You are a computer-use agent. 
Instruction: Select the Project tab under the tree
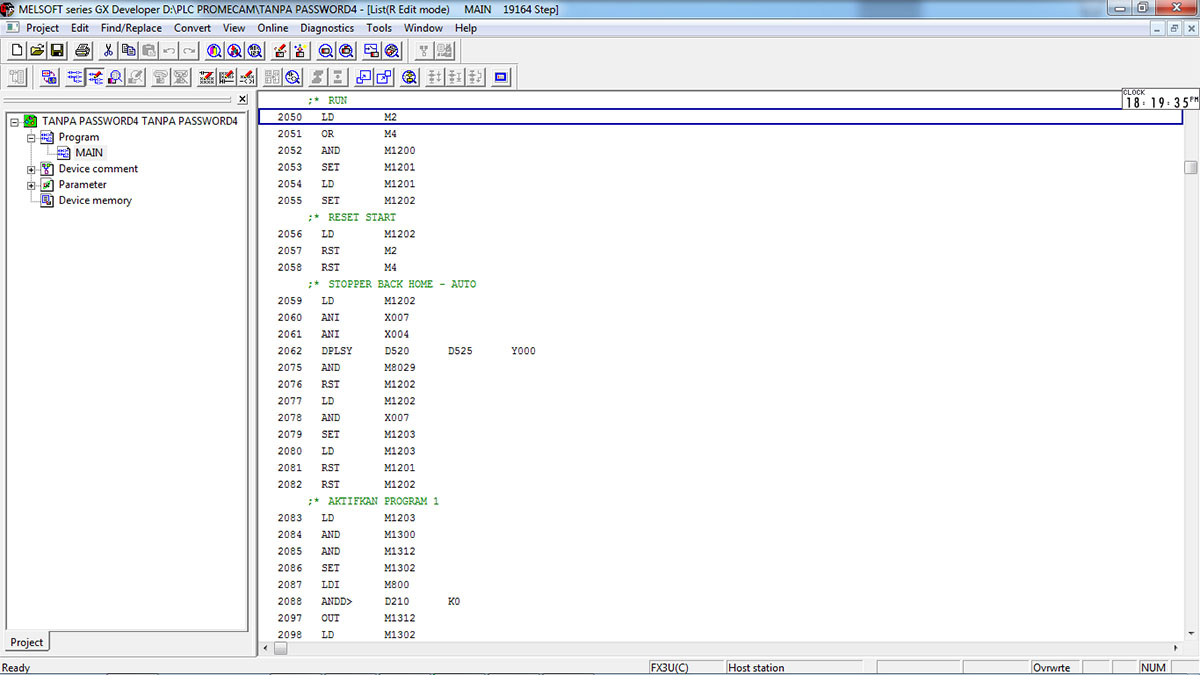(27, 642)
